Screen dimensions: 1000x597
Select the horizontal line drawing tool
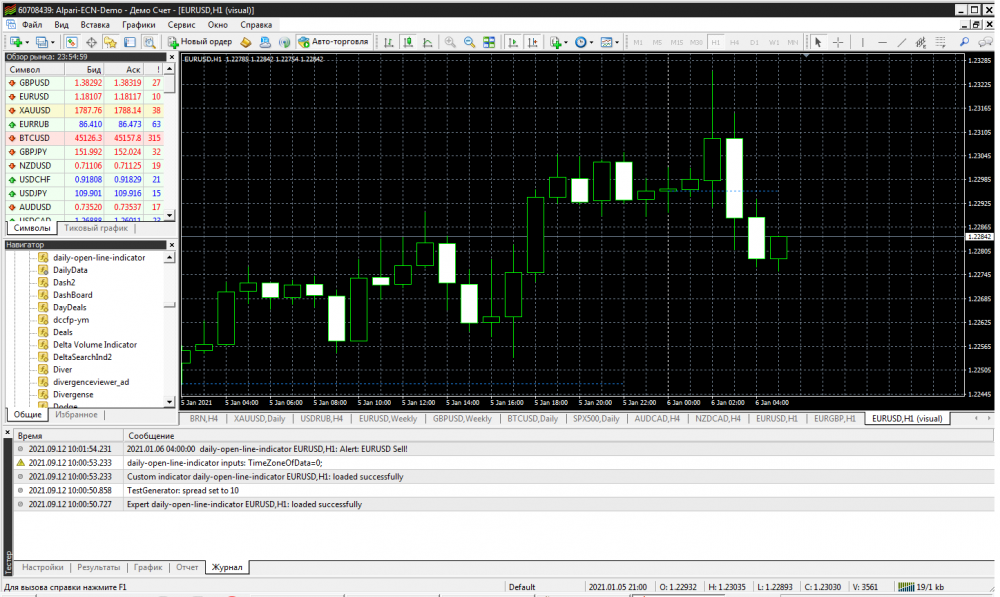pos(881,42)
